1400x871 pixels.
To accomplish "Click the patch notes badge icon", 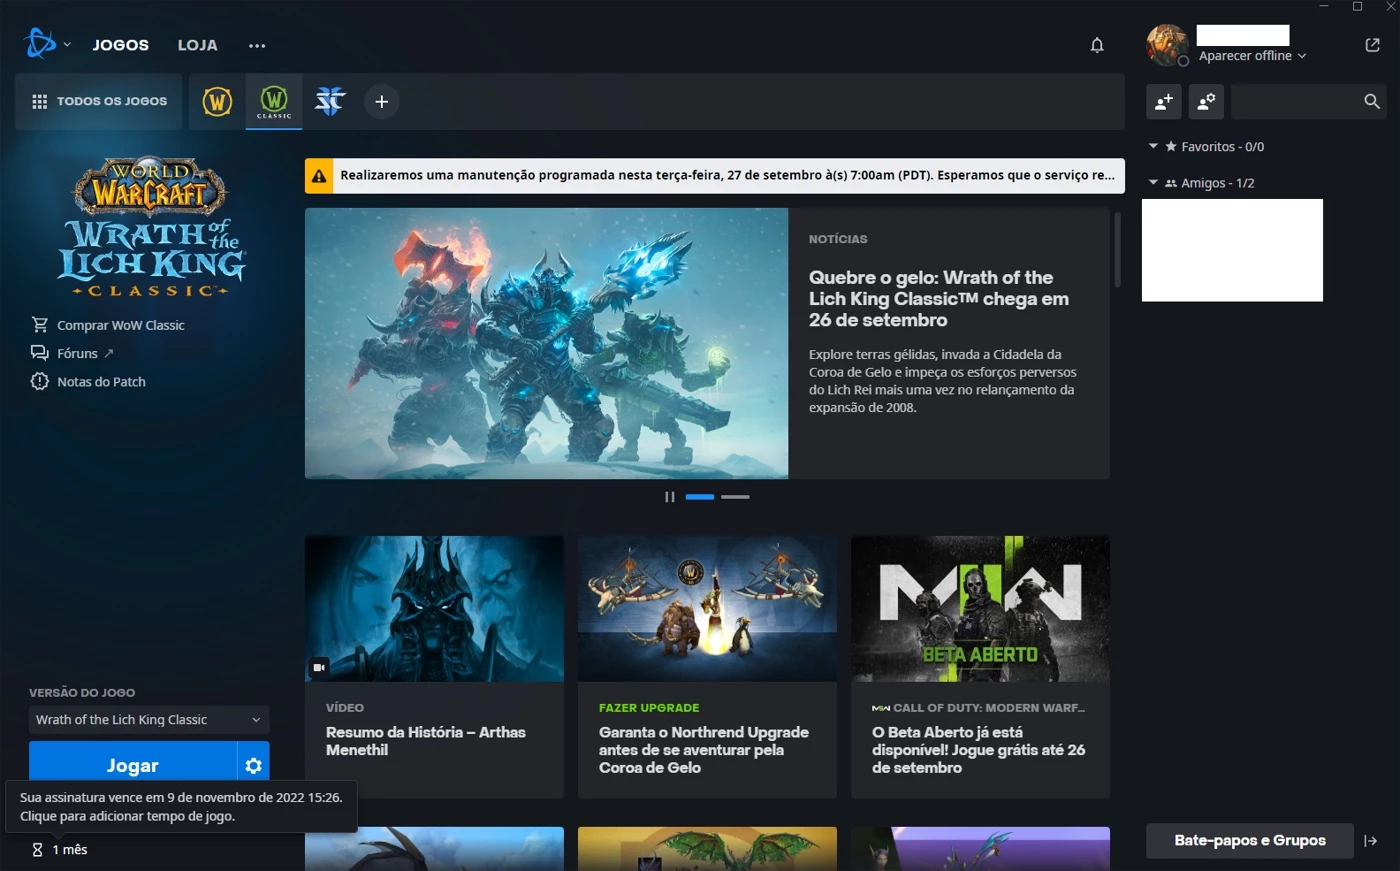I will 40,382.
